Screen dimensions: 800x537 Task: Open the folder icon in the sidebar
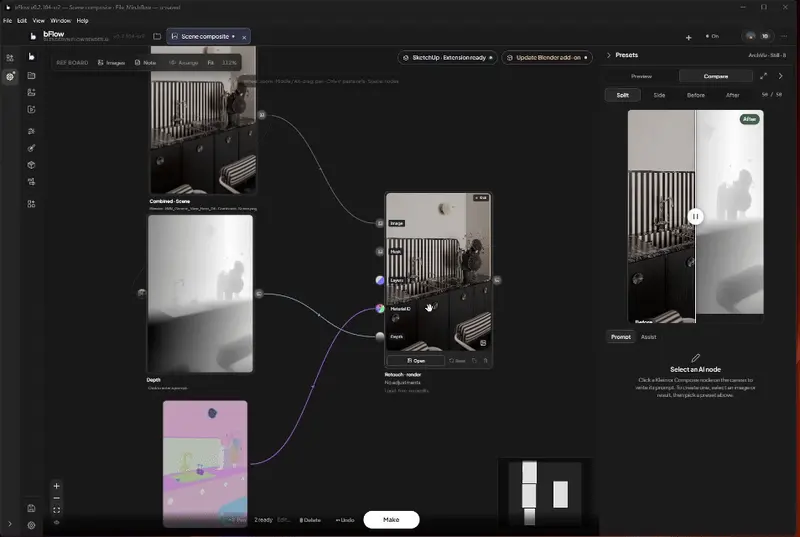point(31,75)
